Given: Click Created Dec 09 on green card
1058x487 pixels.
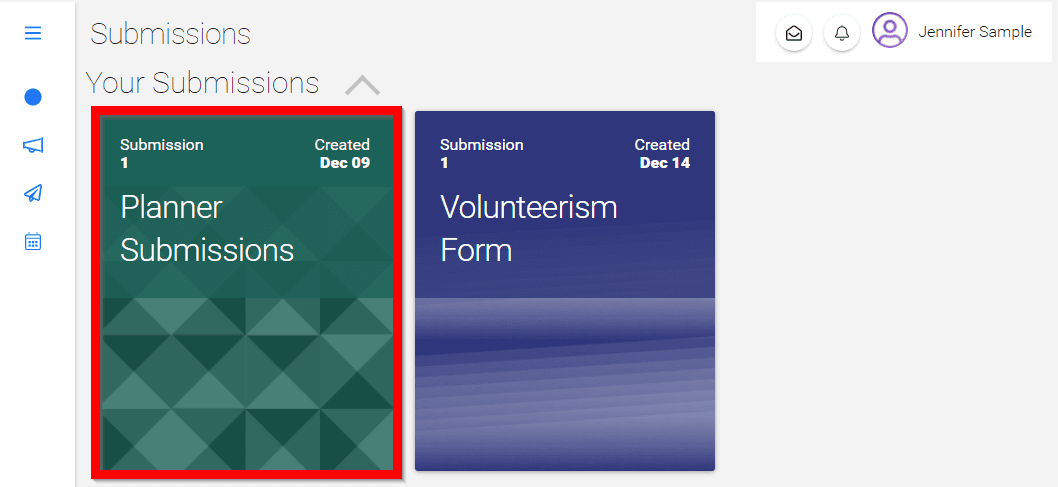Looking at the screenshot, I should [x=342, y=154].
